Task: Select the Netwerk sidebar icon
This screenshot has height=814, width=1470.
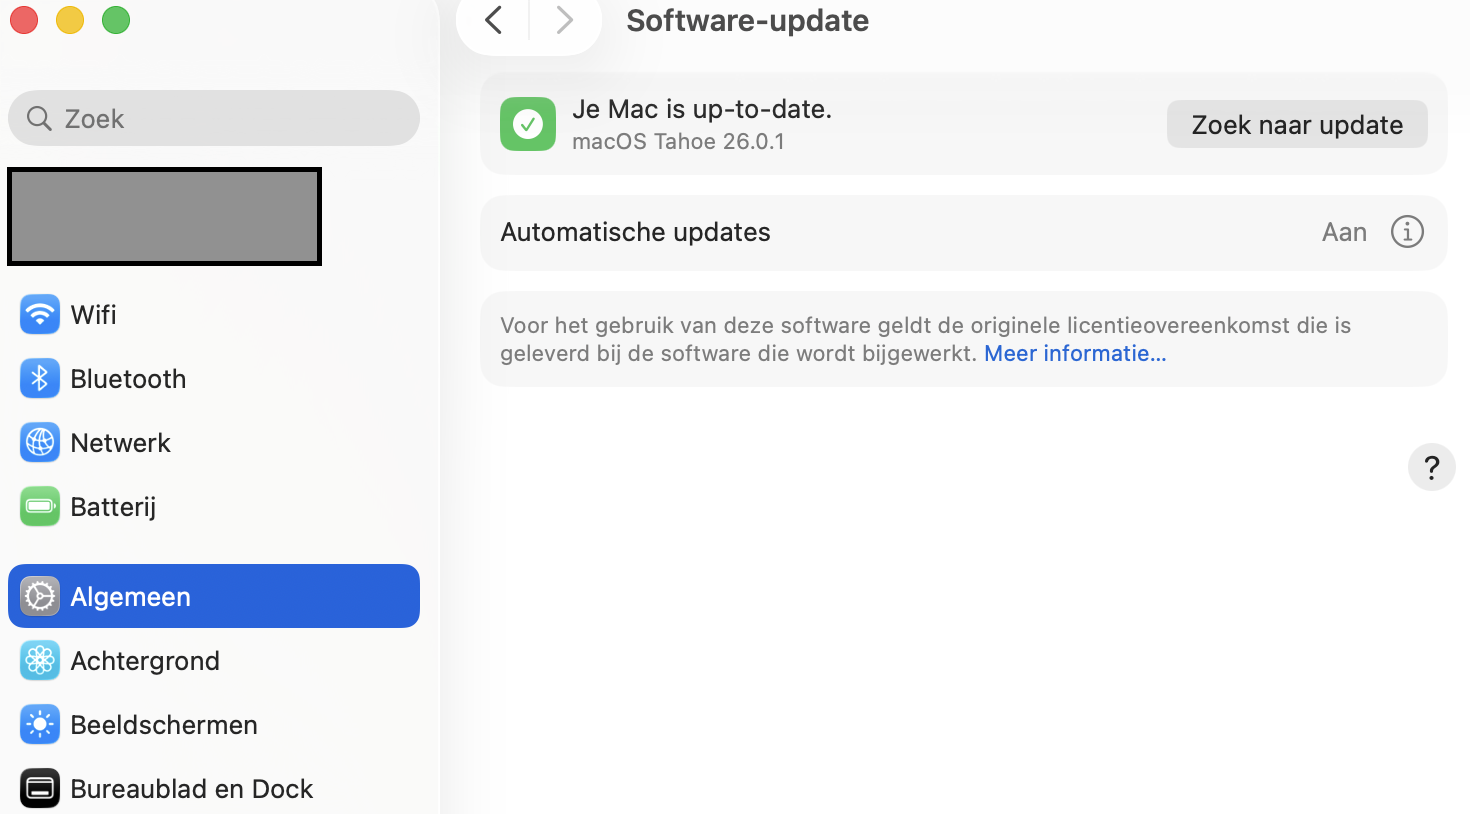Action: point(39,442)
